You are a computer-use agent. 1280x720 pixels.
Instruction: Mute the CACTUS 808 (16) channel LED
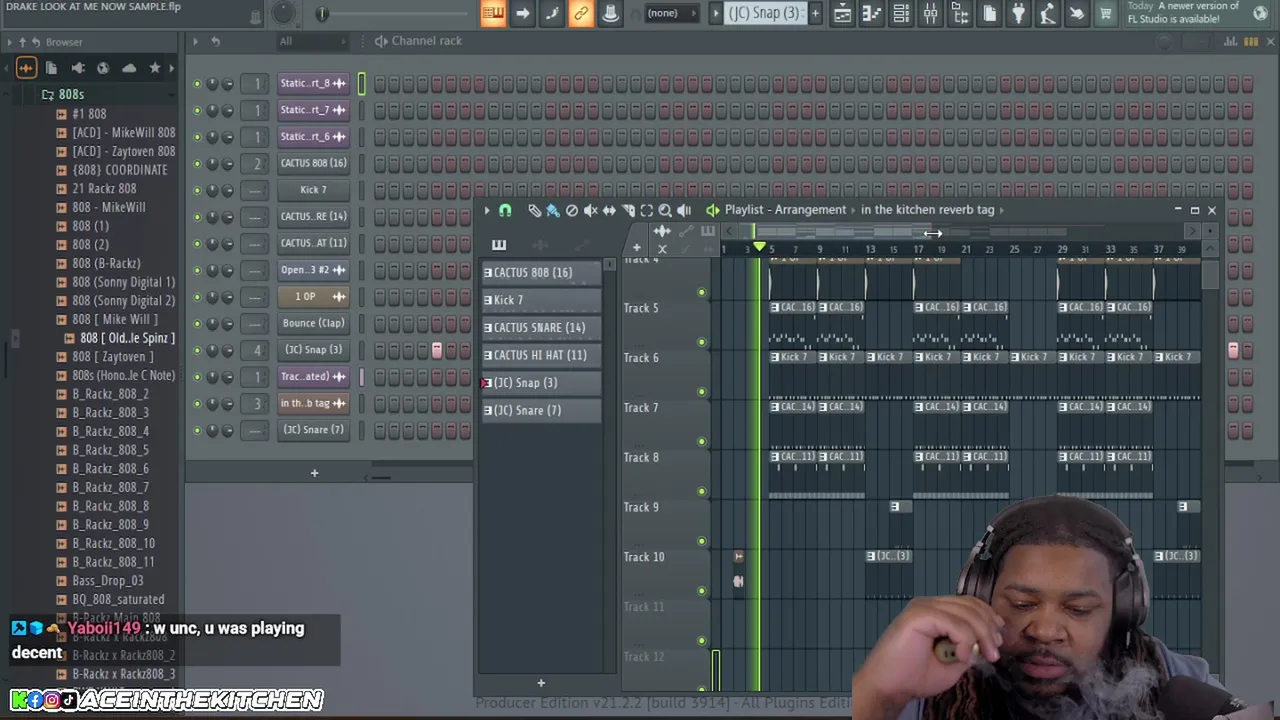pyautogui.click(x=197, y=164)
